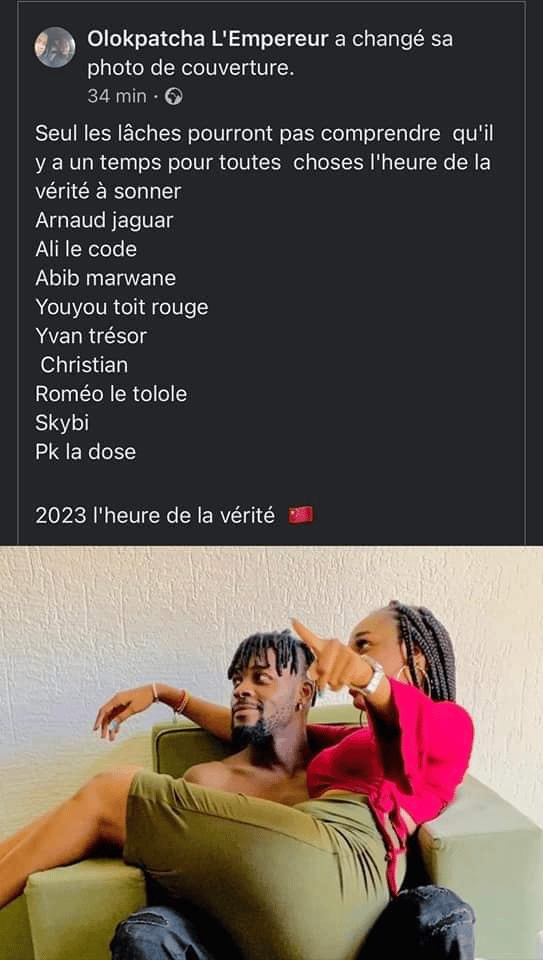Select the "Ali le code" line
Image resolution: width=543 pixels, height=960 pixels.
pyautogui.click(x=86, y=249)
